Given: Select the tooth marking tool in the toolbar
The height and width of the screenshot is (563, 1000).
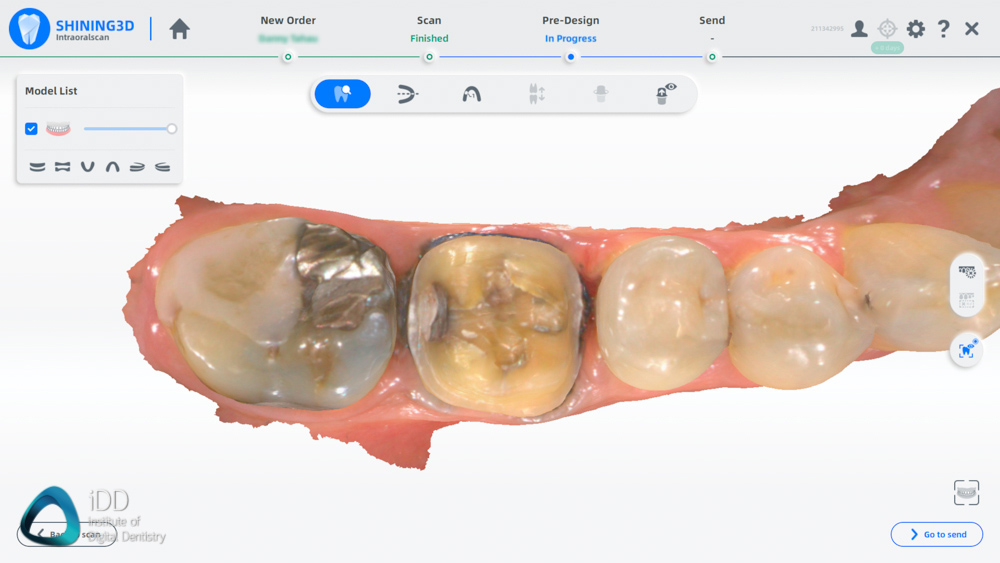Looking at the screenshot, I should pos(342,94).
